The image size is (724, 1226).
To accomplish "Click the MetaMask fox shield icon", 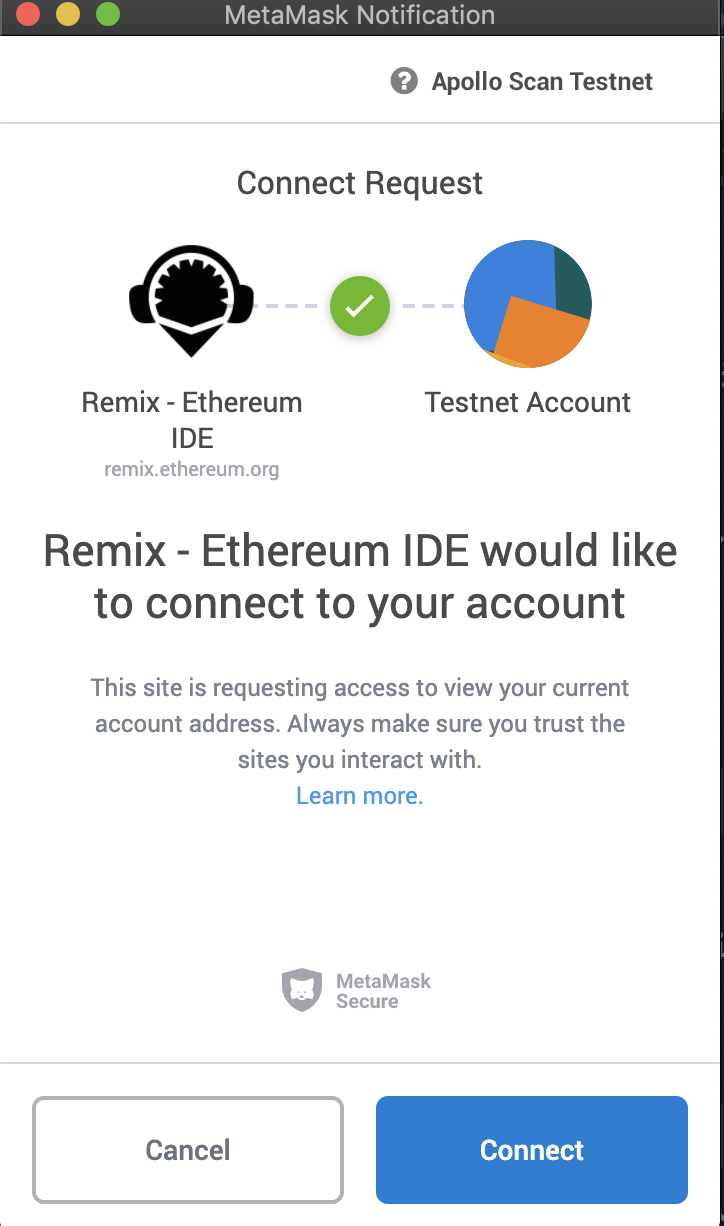I will click(301, 990).
